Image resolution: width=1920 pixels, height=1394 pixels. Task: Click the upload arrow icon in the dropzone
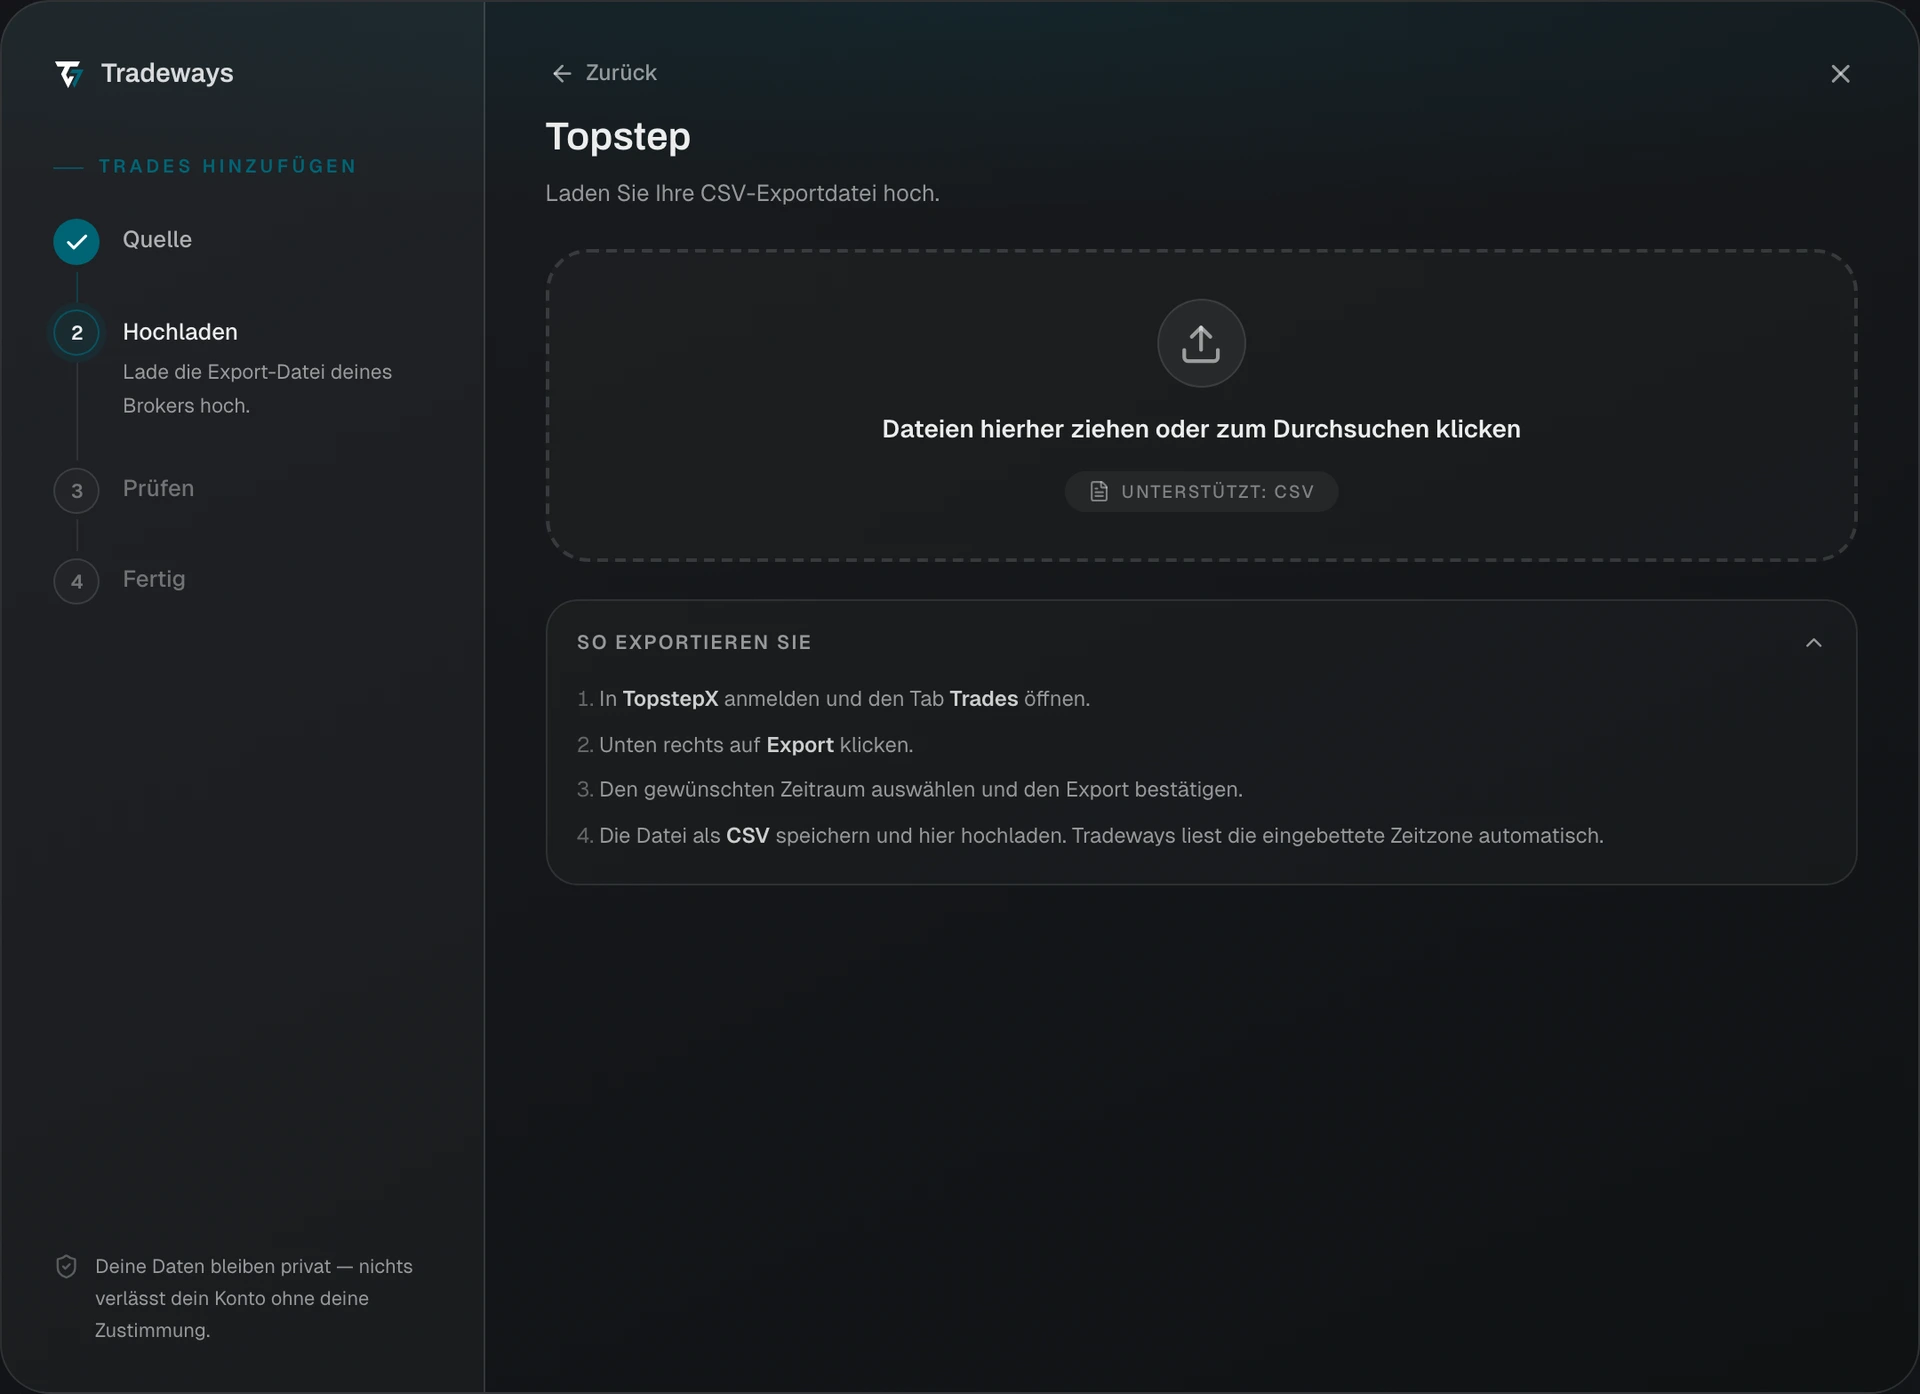[x=1201, y=343]
